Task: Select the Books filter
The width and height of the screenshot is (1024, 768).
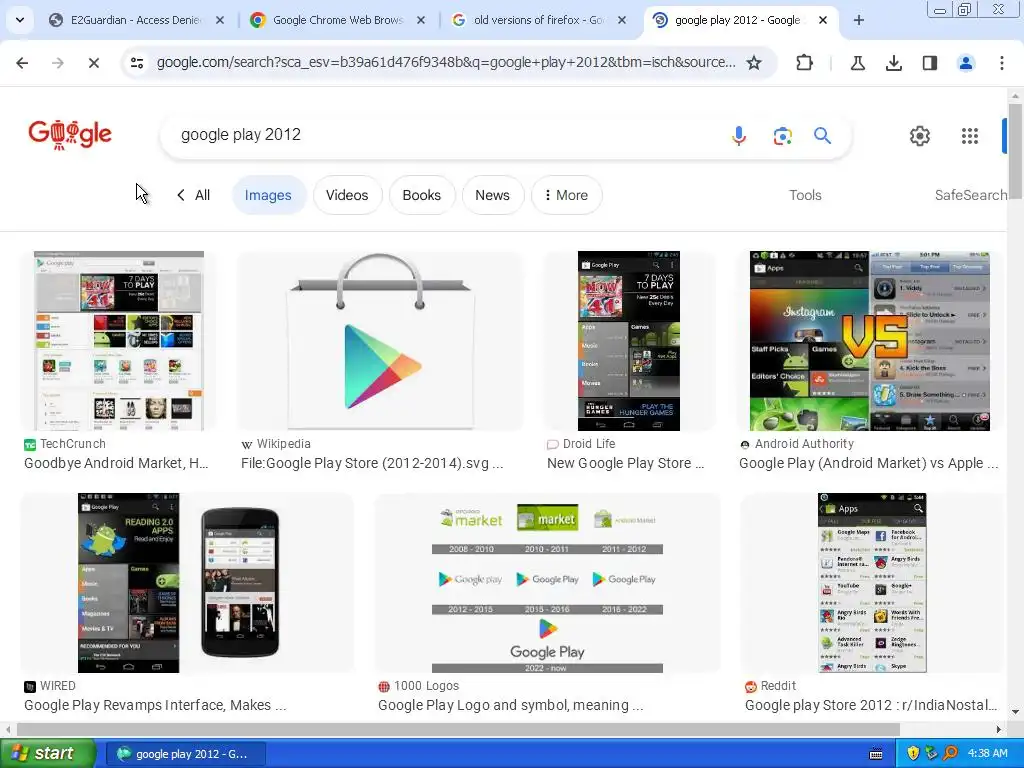Action: 422,195
